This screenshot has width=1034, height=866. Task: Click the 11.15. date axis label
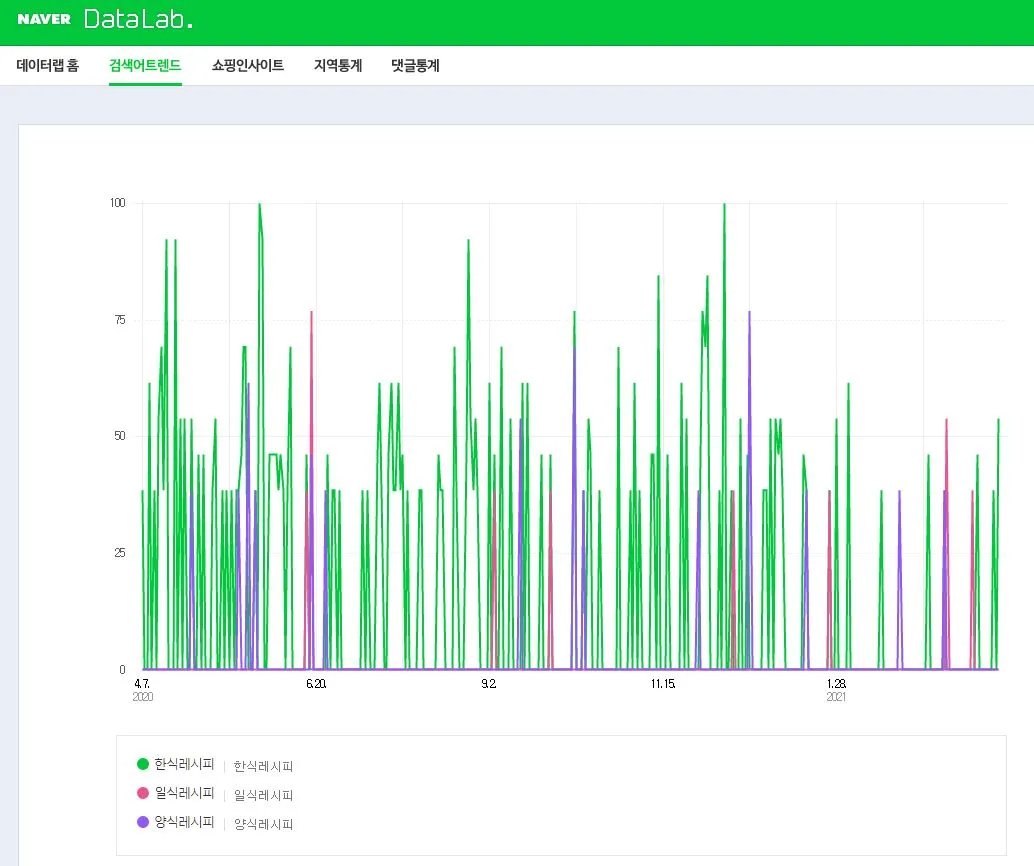tap(663, 684)
